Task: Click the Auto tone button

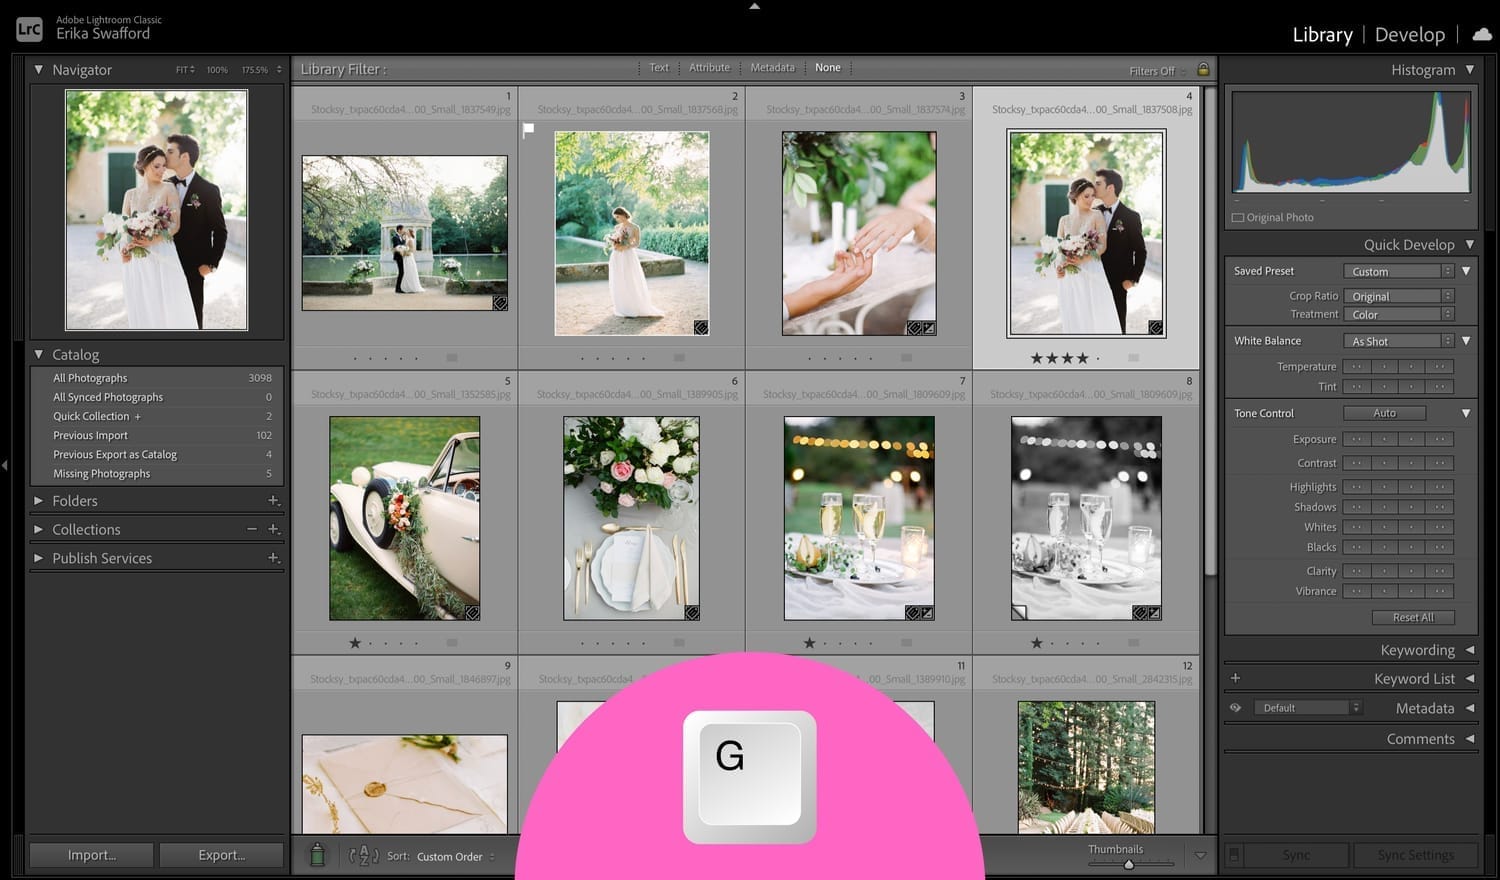Action: pyautogui.click(x=1384, y=413)
